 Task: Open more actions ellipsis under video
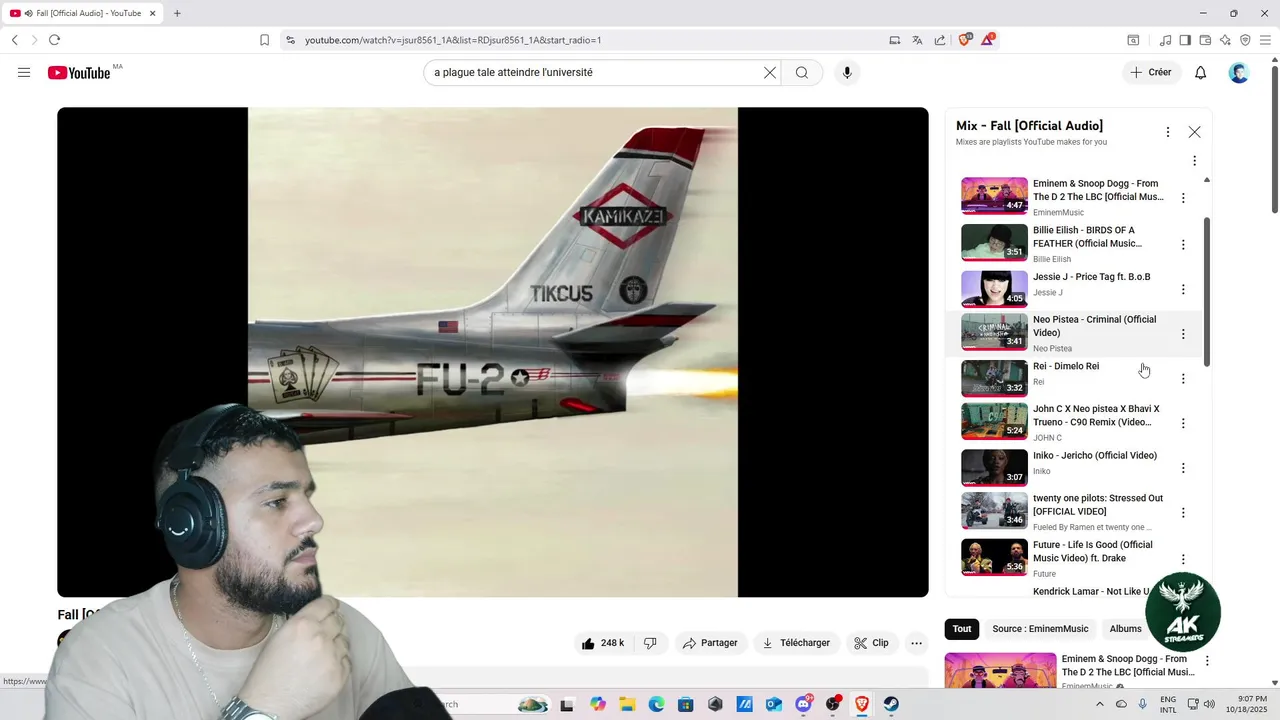coord(916,643)
